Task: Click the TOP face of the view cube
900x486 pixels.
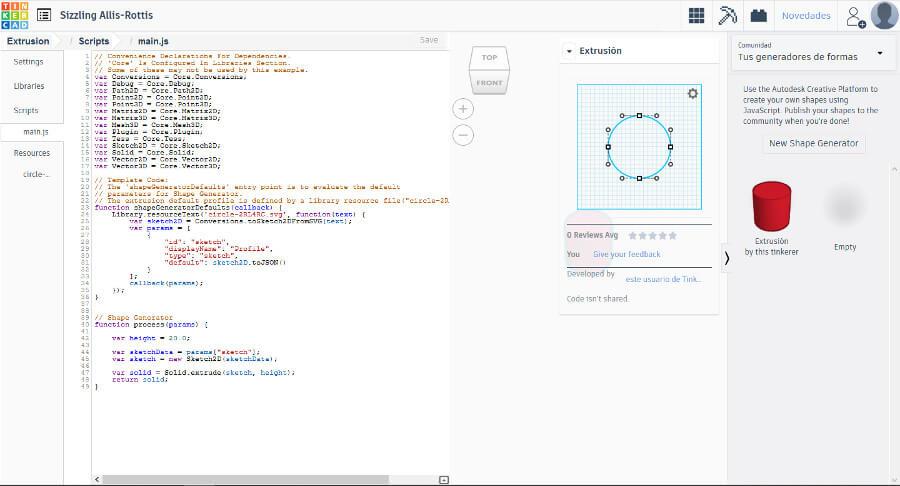Action: click(489, 58)
